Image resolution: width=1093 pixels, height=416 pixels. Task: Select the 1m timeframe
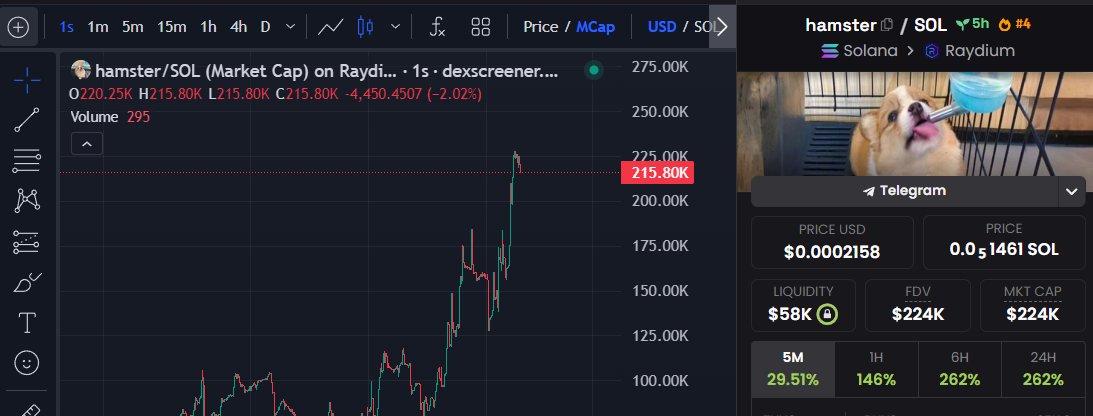[98, 27]
